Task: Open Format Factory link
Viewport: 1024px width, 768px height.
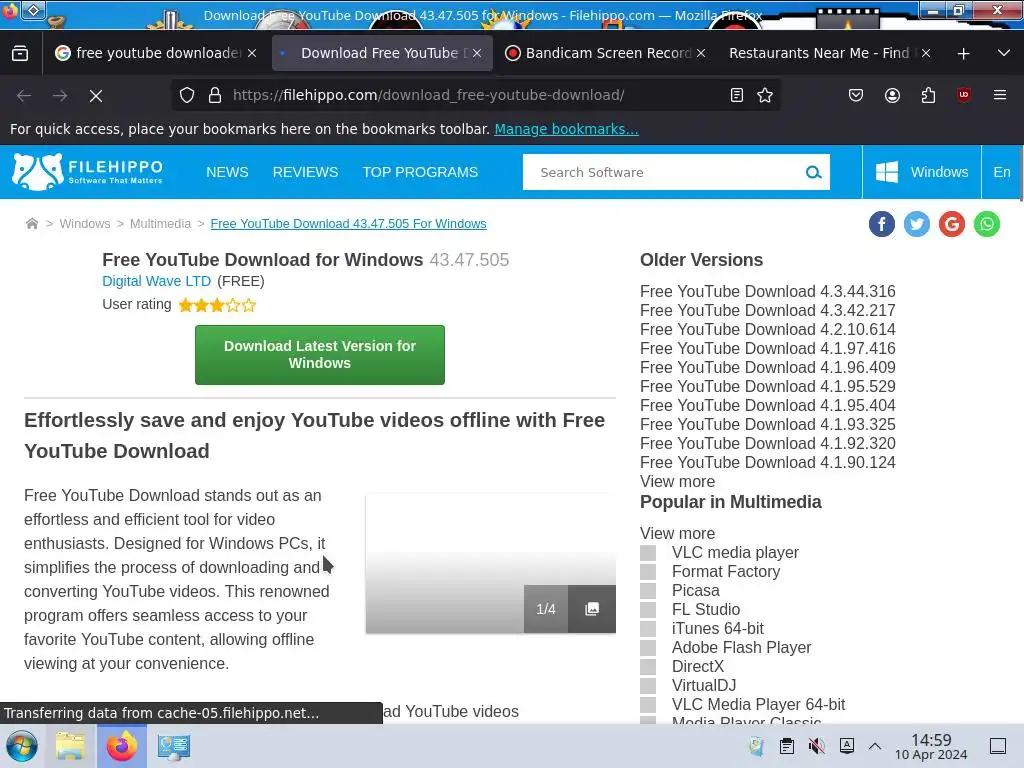Action: point(726,571)
